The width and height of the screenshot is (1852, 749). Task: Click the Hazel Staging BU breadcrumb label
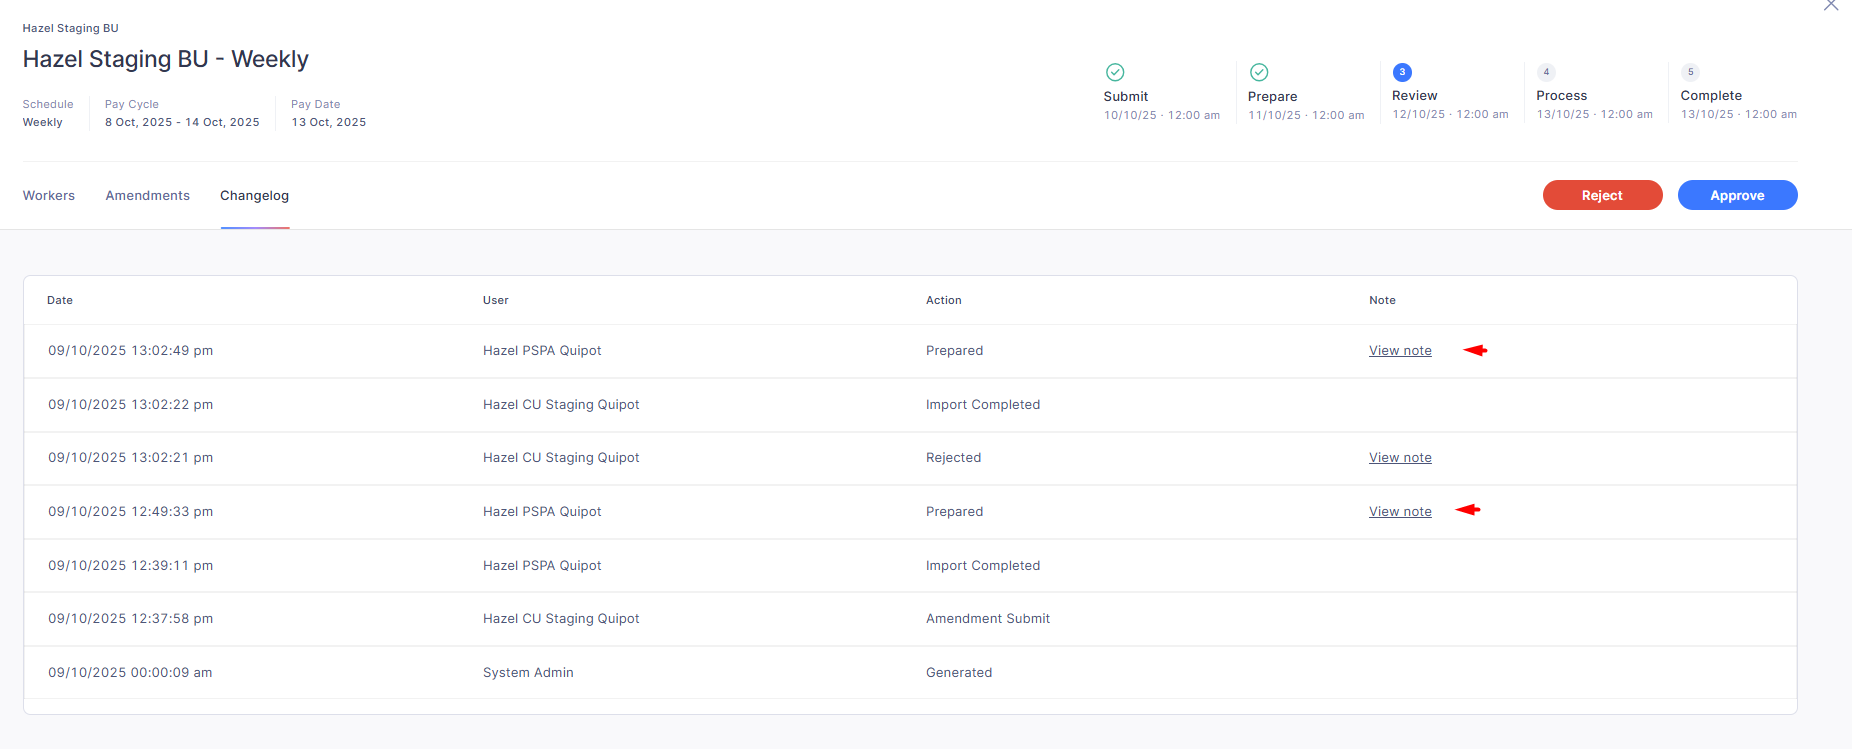coord(71,28)
